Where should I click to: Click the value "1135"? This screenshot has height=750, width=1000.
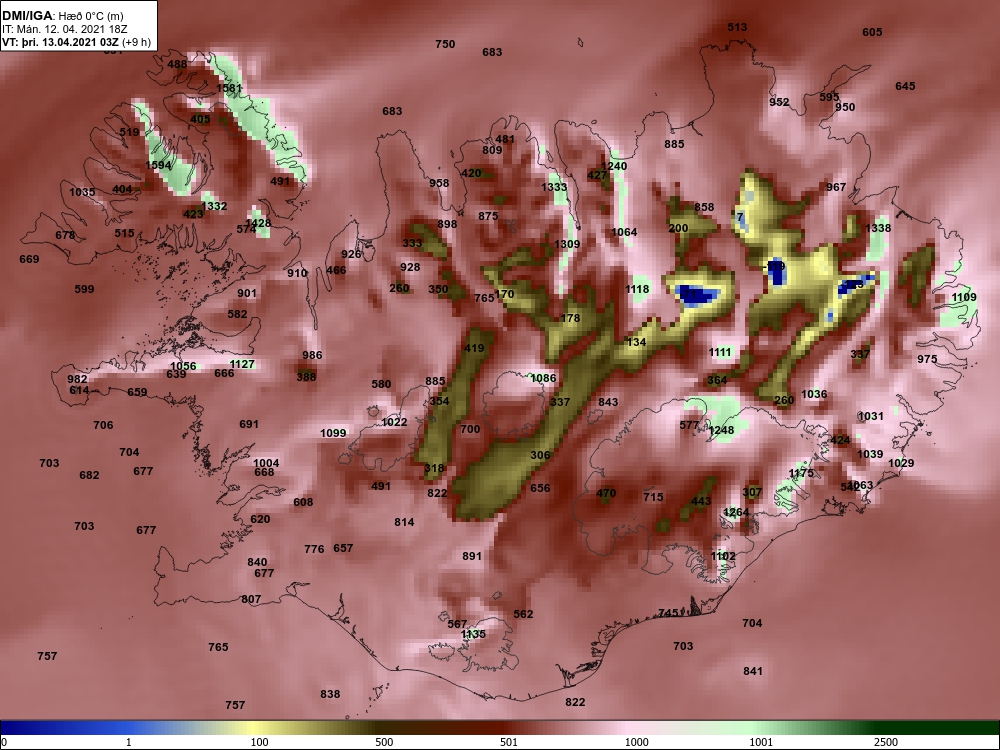point(473,634)
